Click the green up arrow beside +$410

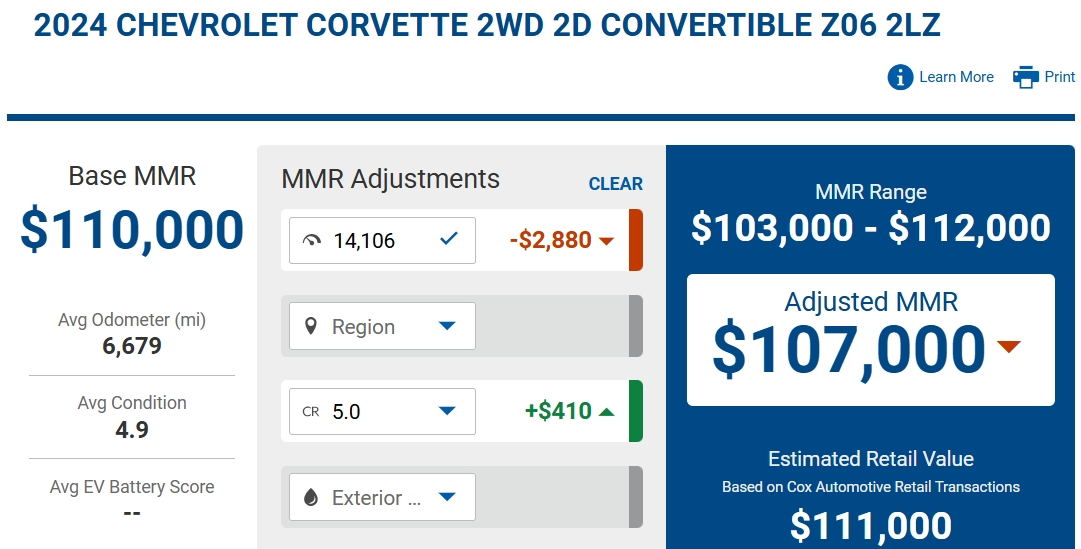(x=606, y=412)
